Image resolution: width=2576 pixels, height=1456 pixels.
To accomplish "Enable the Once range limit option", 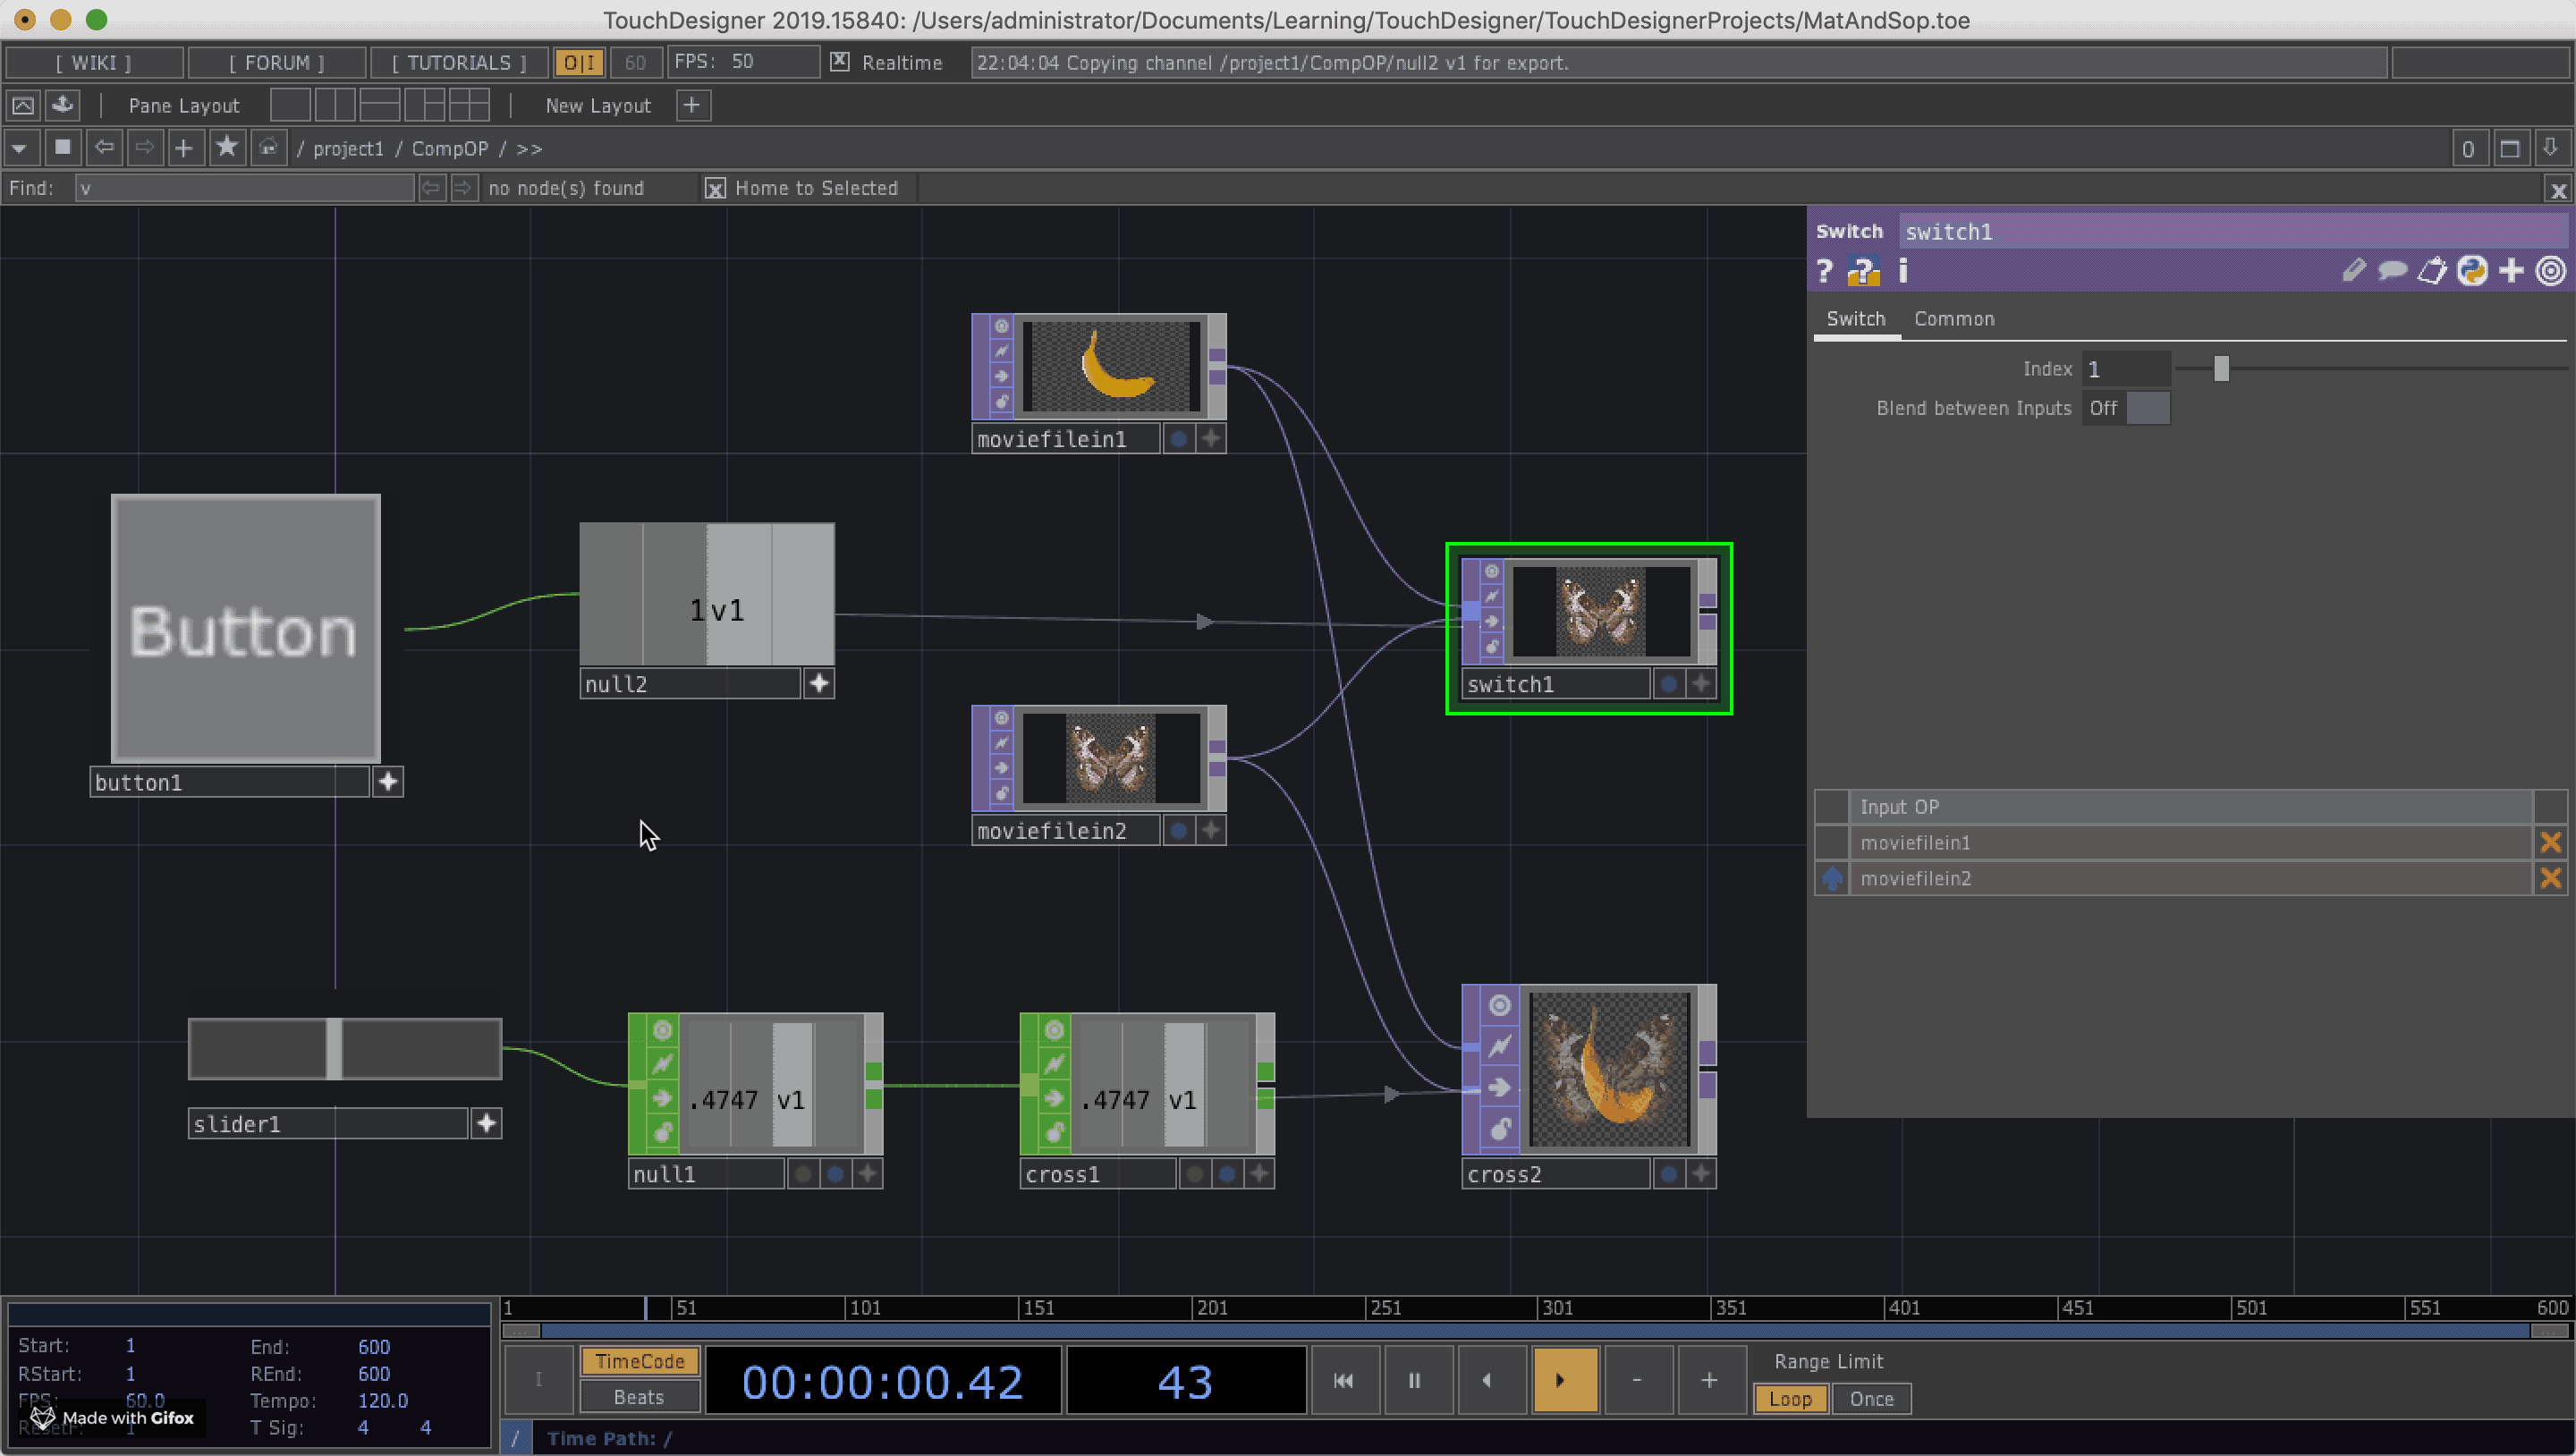I will pyautogui.click(x=1870, y=1398).
